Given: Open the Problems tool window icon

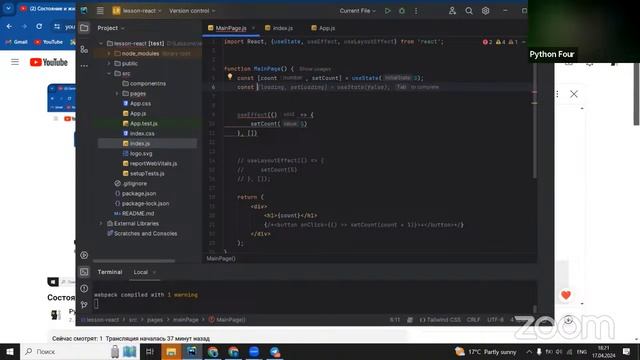Looking at the screenshot, I should click(84, 289).
